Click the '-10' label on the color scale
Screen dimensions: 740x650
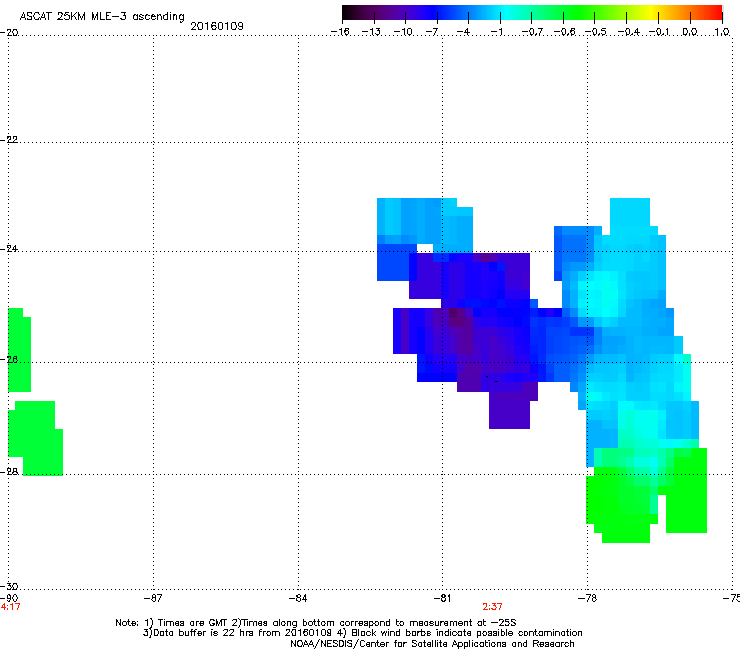[x=403, y=32]
